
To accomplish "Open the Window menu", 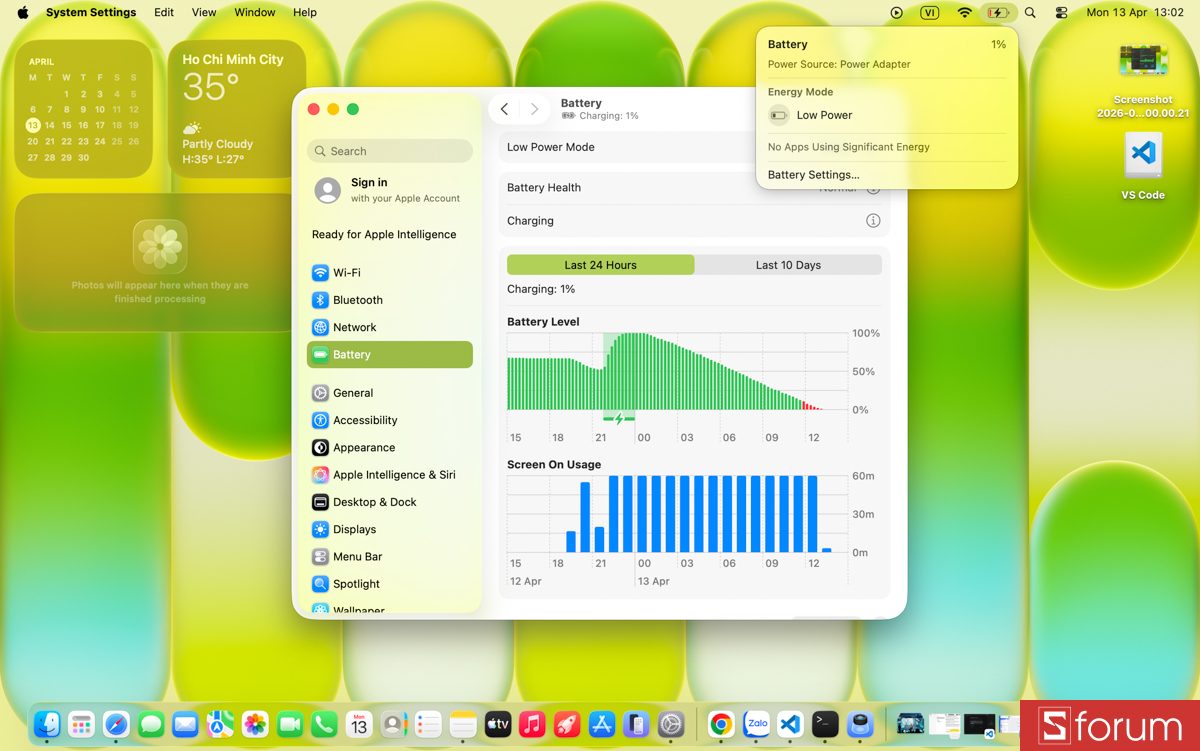I will tap(254, 12).
